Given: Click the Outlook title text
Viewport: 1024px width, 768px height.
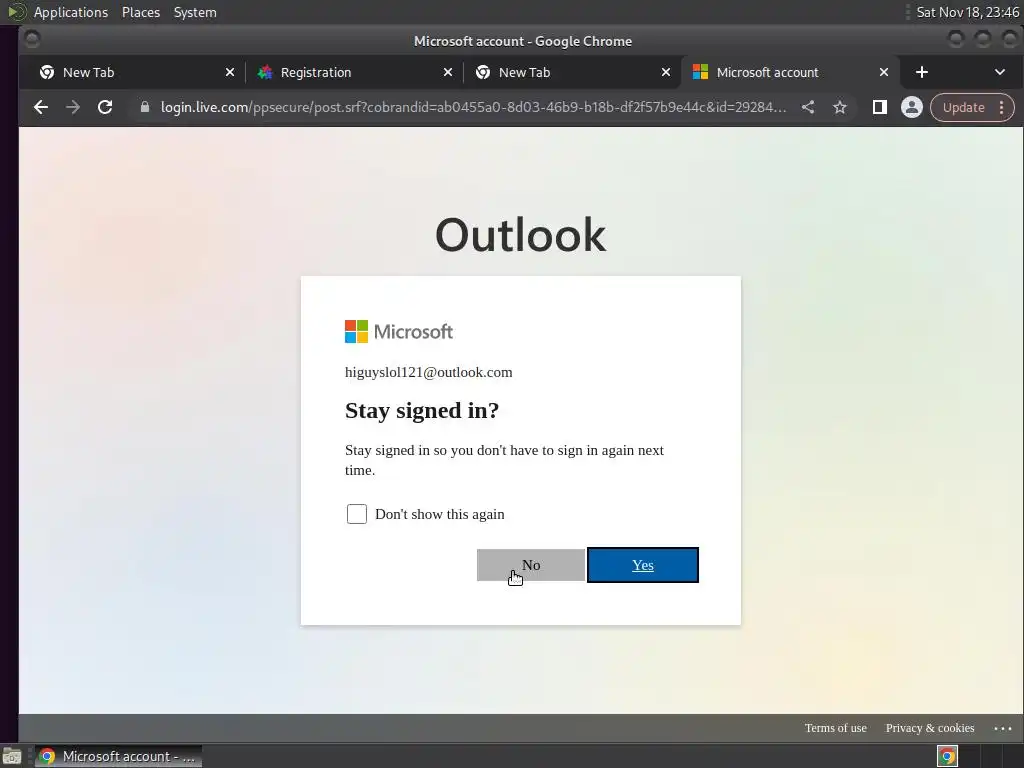Looking at the screenshot, I should point(520,235).
